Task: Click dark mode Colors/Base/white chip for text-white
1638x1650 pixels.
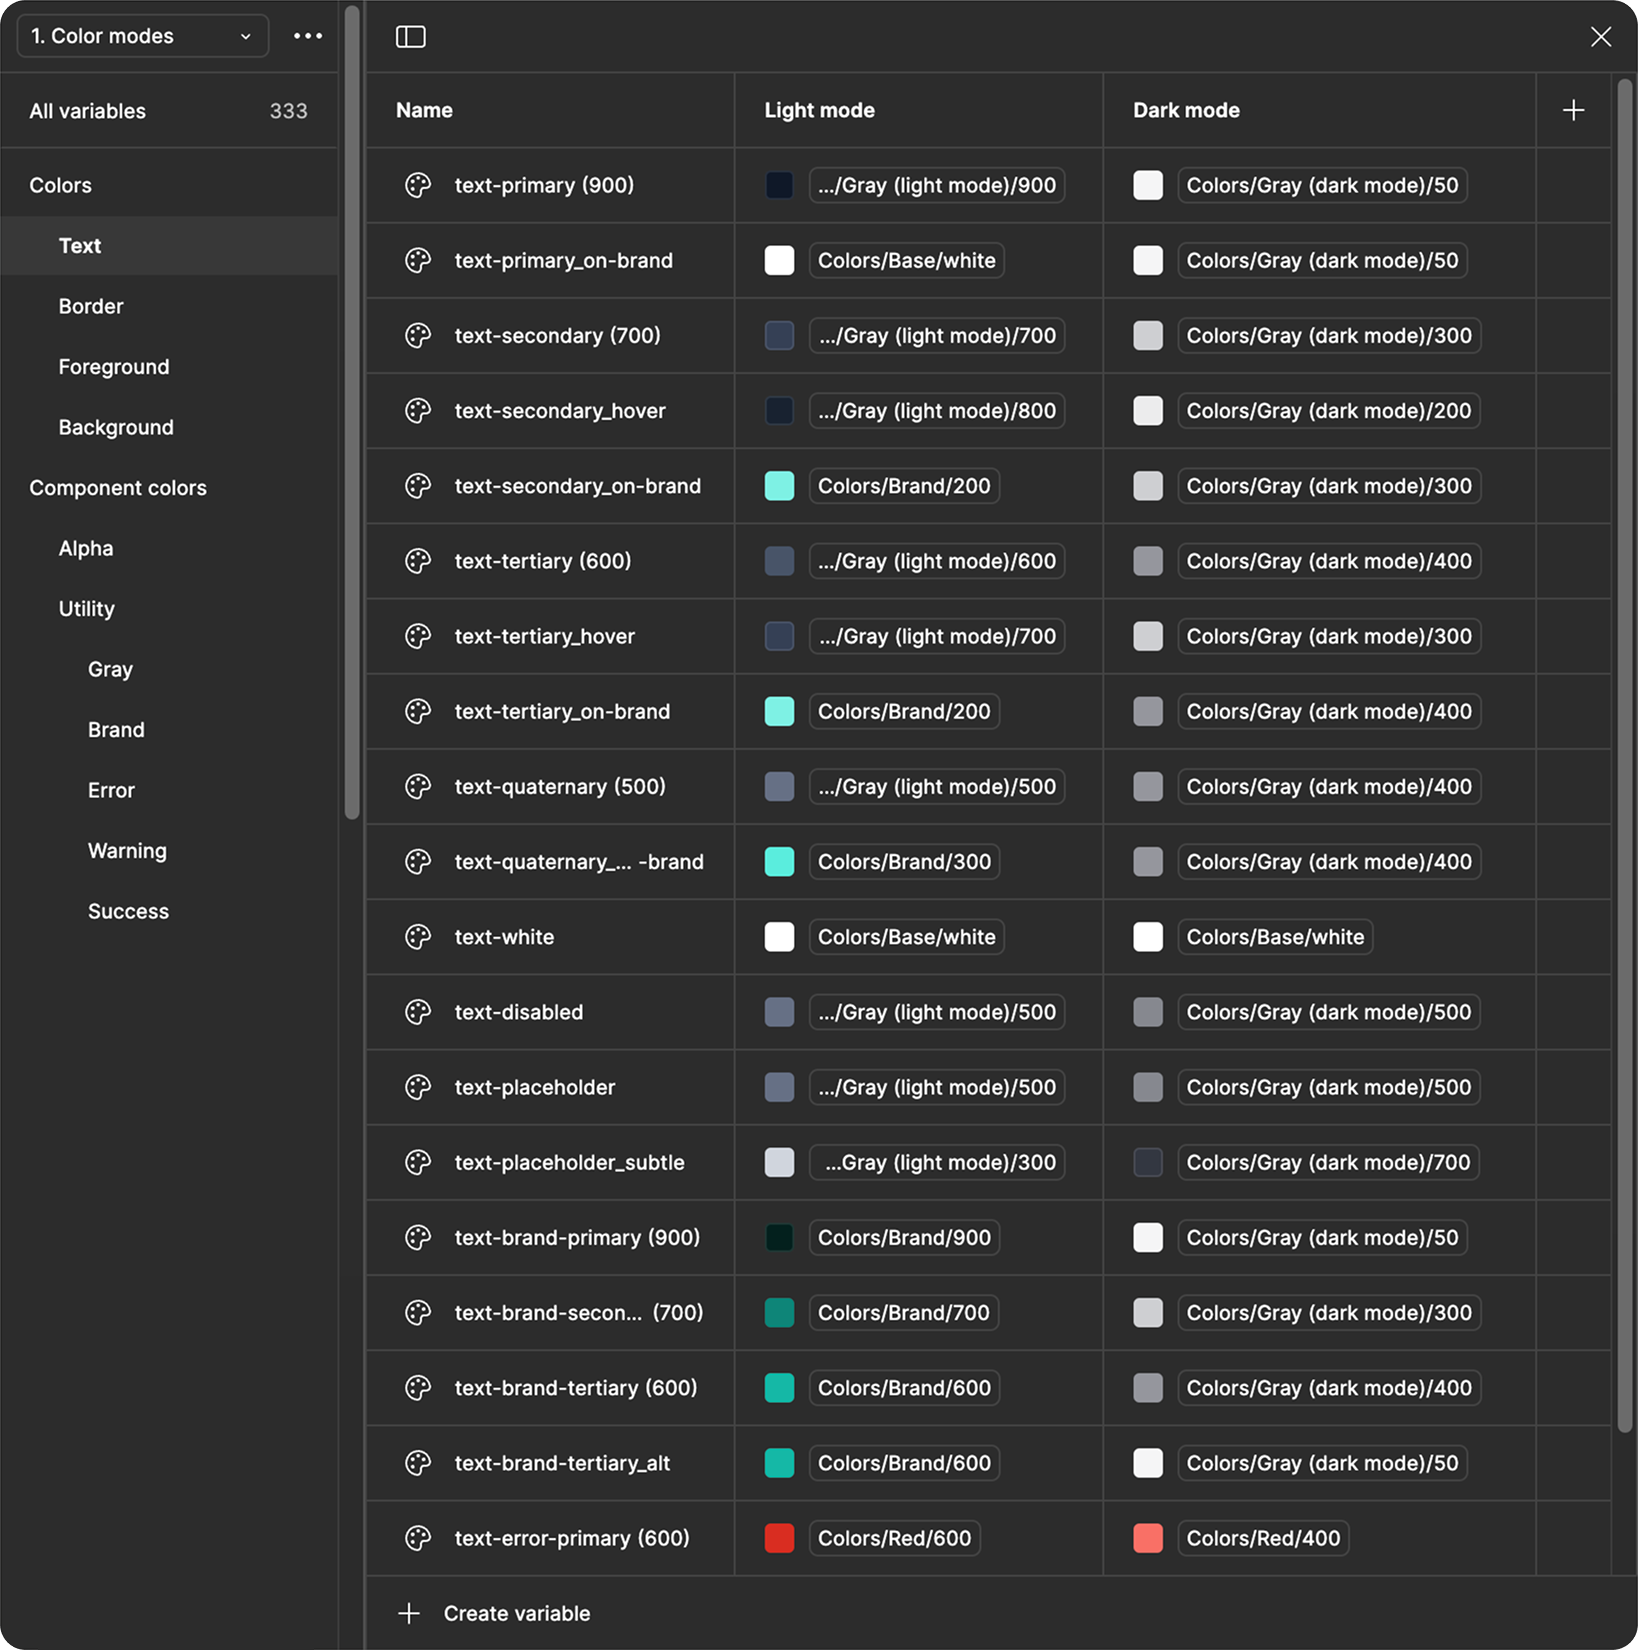Action: [1275, 937]
